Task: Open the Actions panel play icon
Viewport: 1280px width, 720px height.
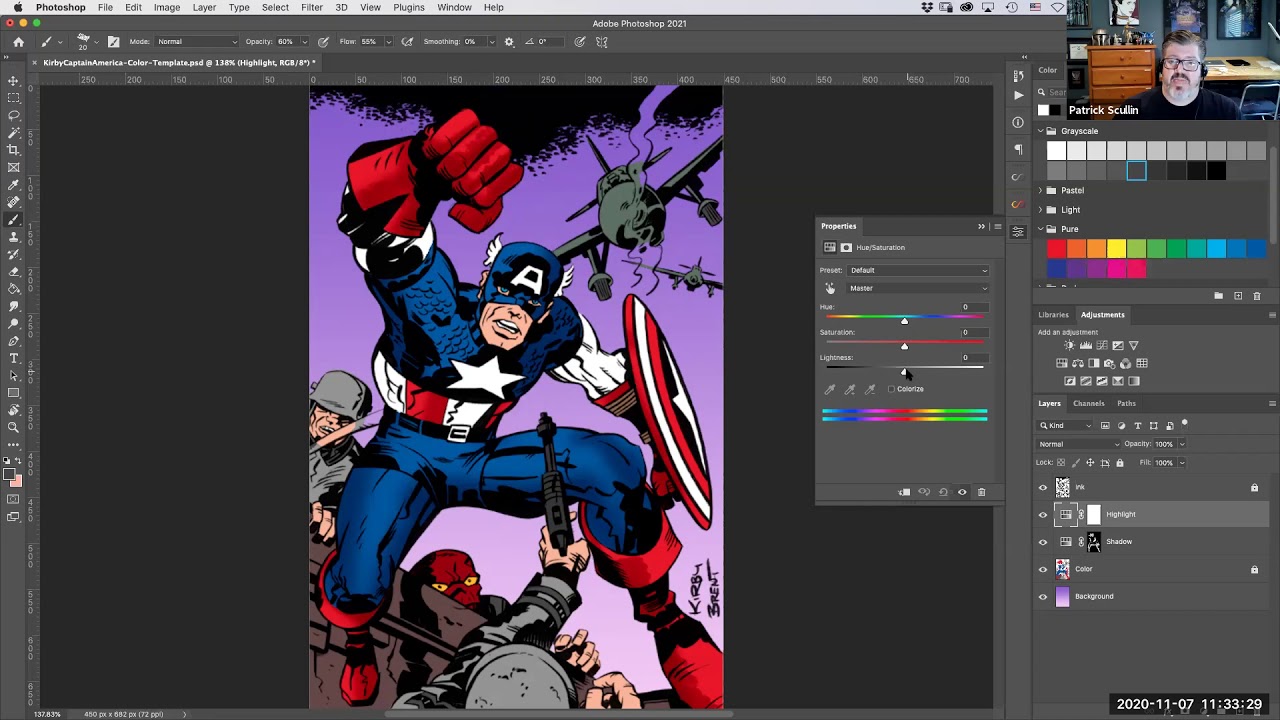Action: coord(1018,95)
